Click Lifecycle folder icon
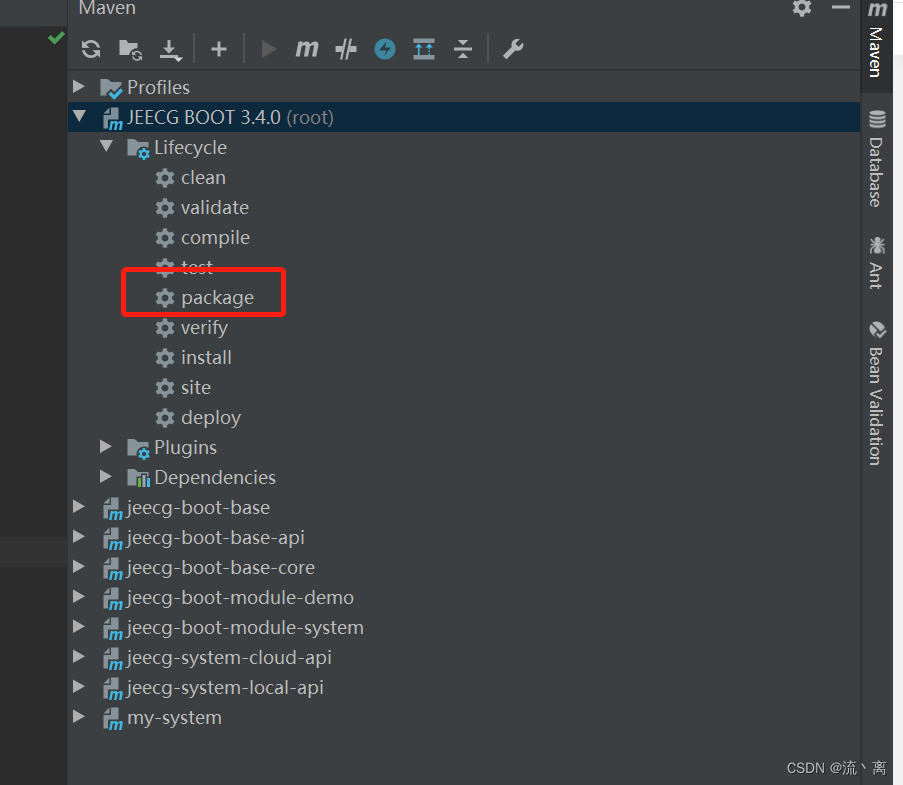This screenshot has height=785, width=903. click(138, 149)
